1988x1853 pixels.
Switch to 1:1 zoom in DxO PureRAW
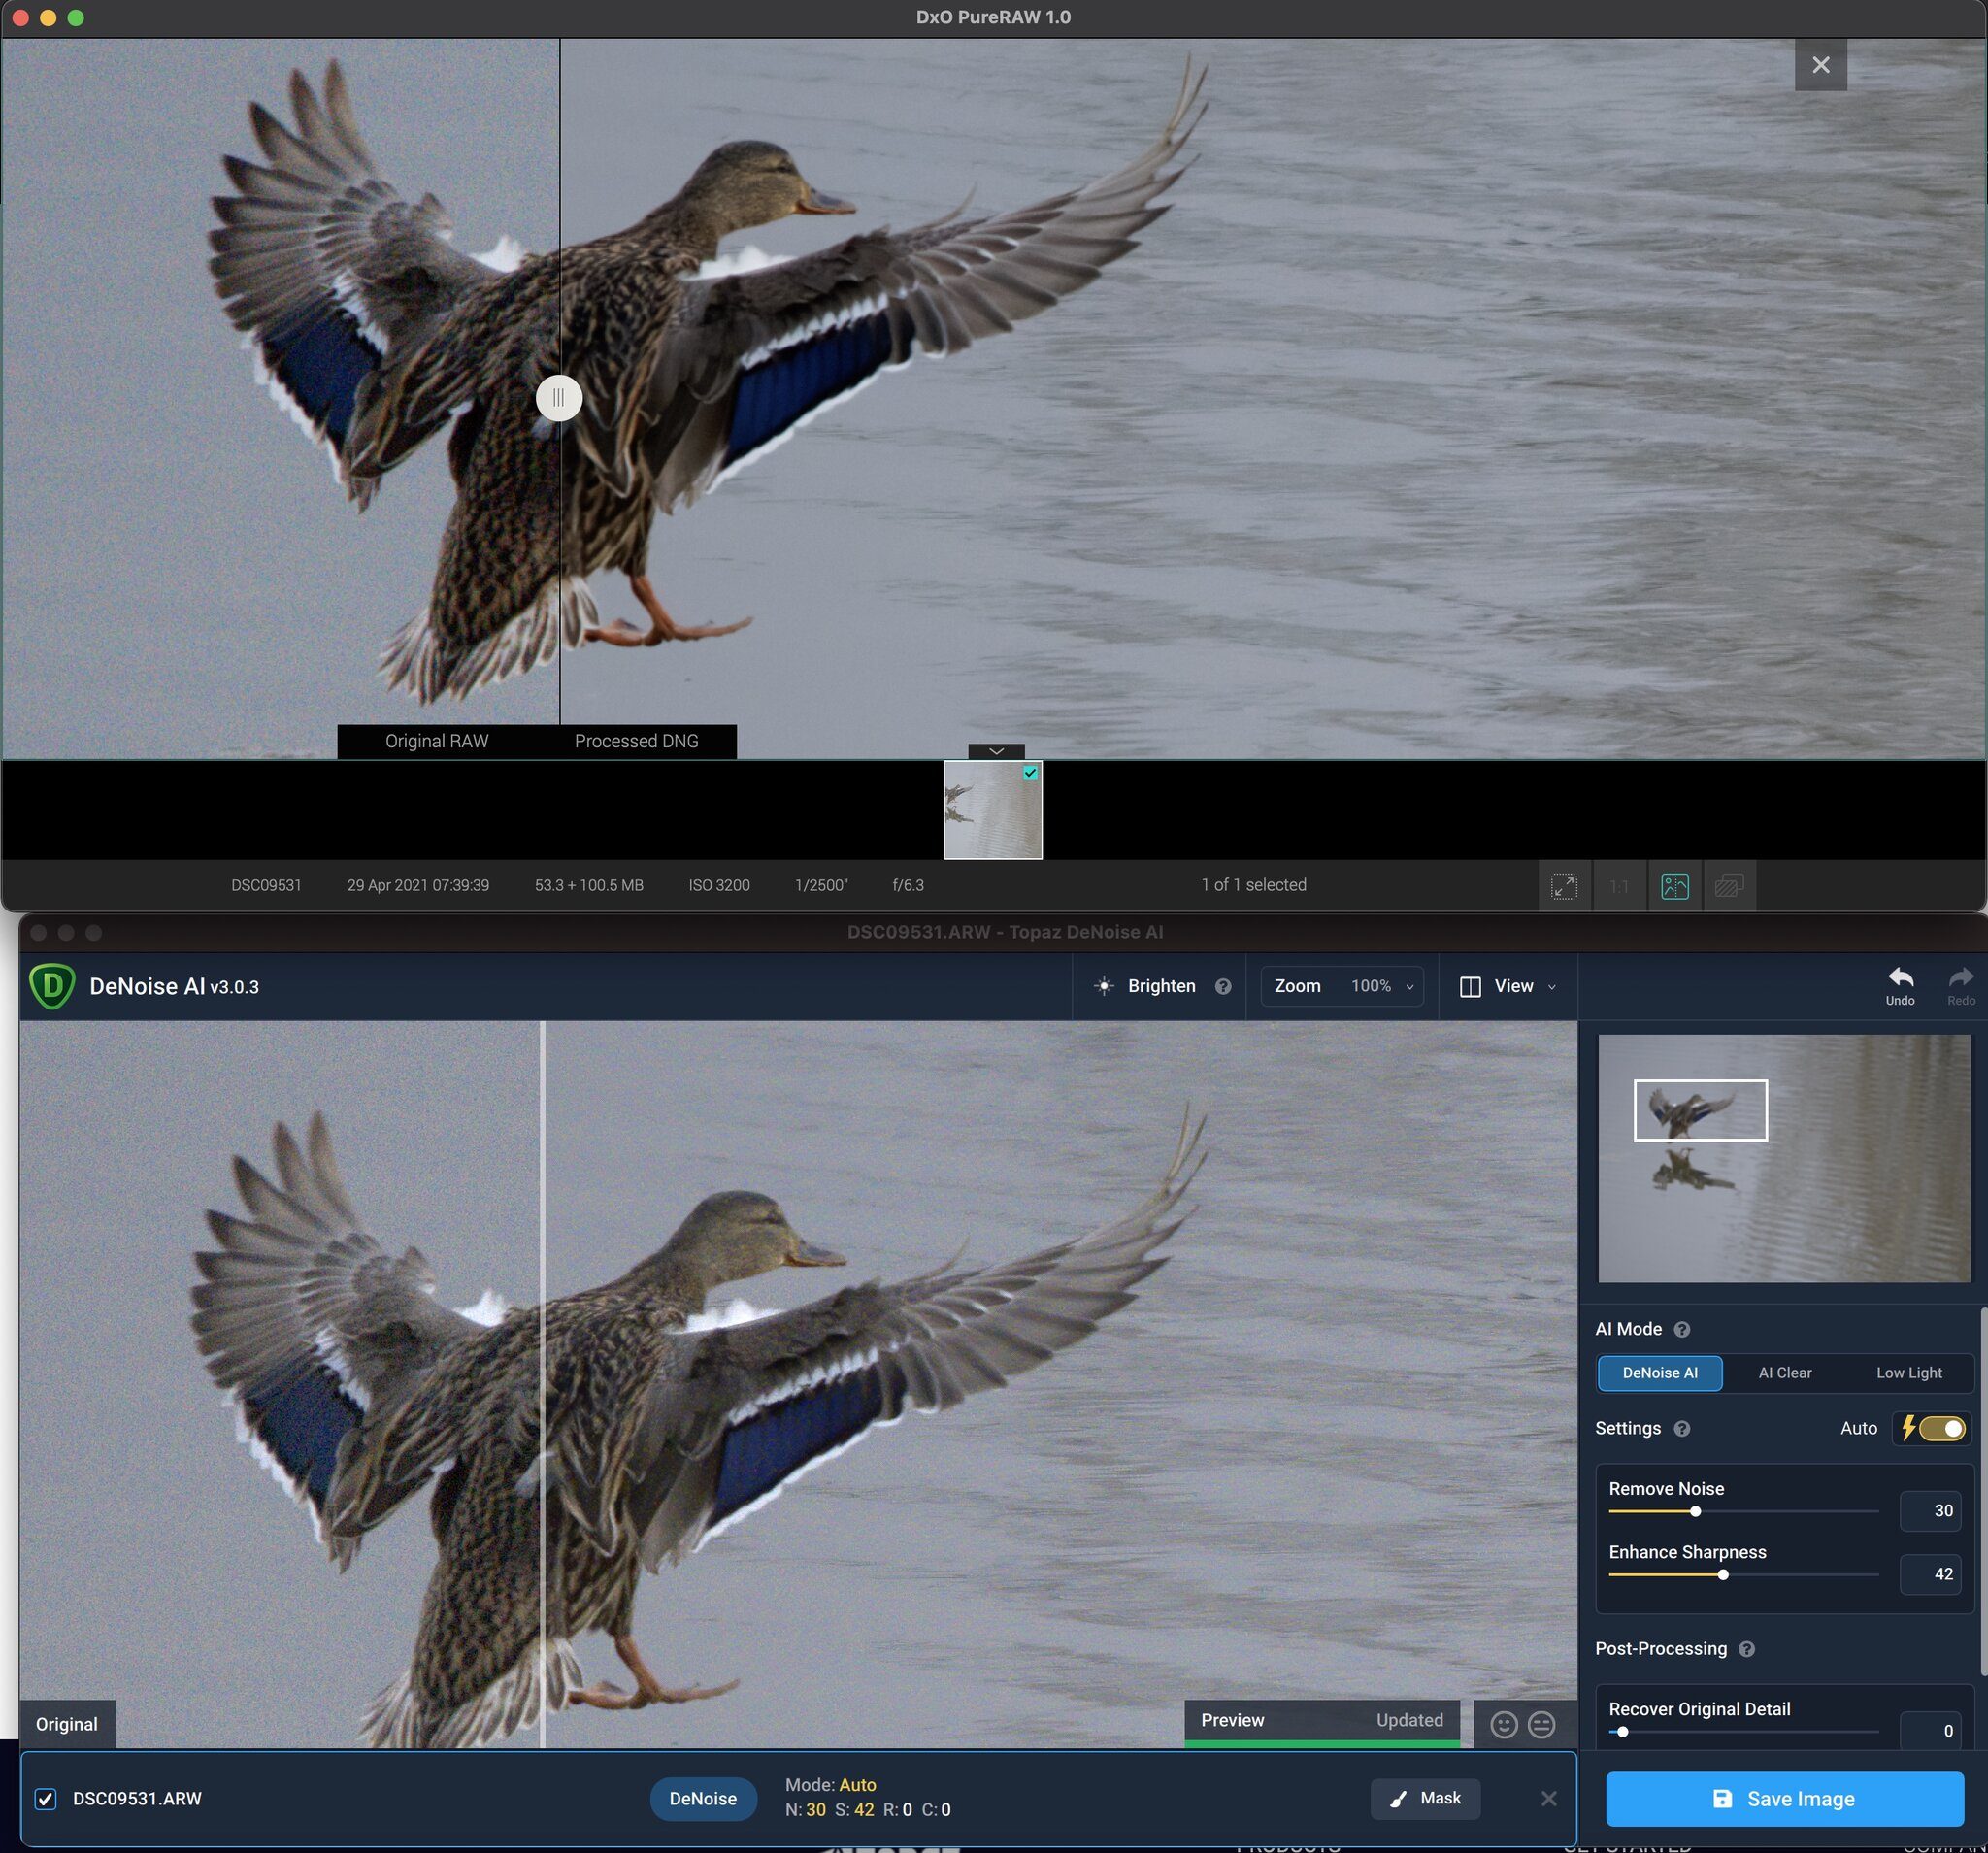coord(1619,886)
